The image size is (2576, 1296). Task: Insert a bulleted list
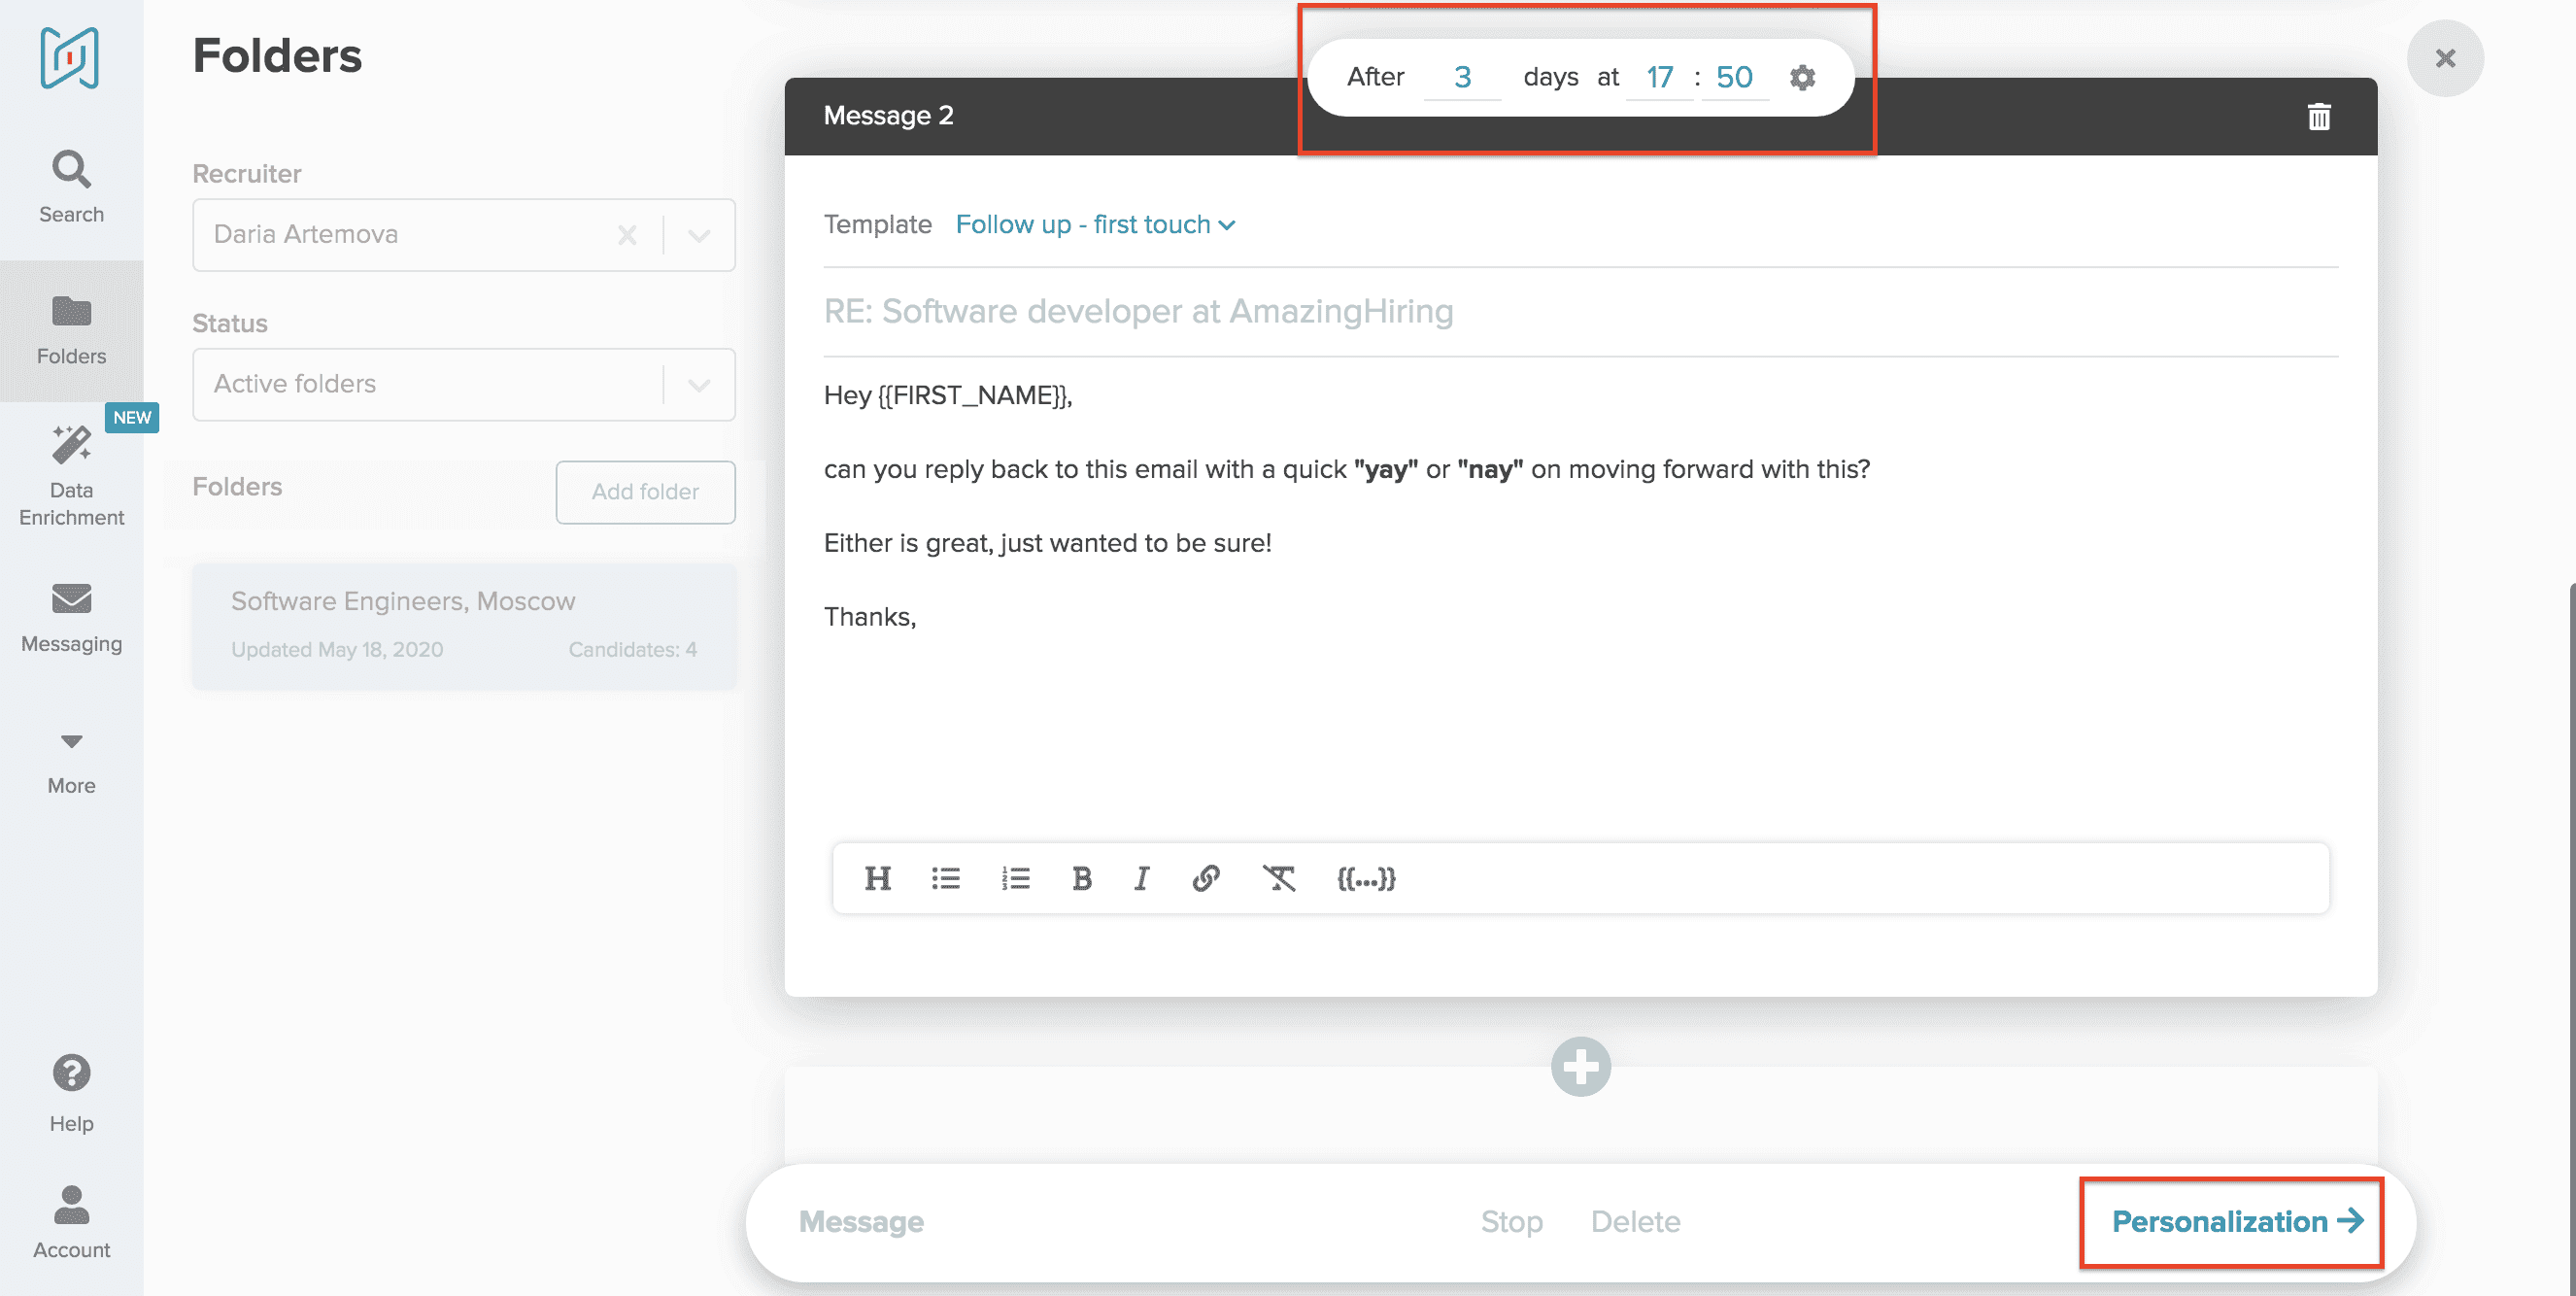pos(945,878)
